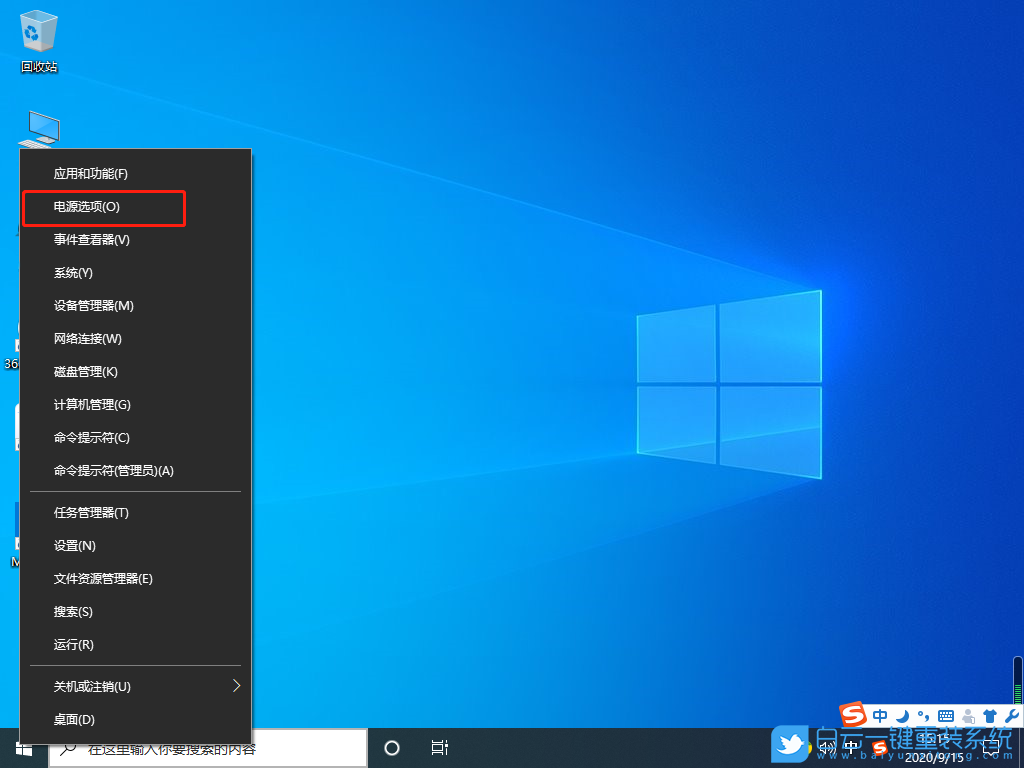
Task: Click the Twitter icon on the taskbar
Action: tap(789, 745)
